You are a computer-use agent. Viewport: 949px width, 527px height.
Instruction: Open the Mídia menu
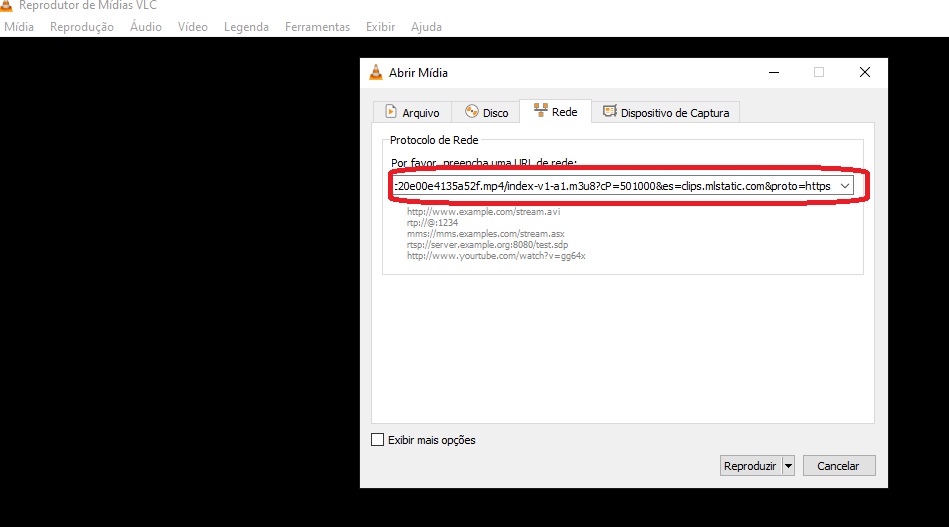coord(19,27)
